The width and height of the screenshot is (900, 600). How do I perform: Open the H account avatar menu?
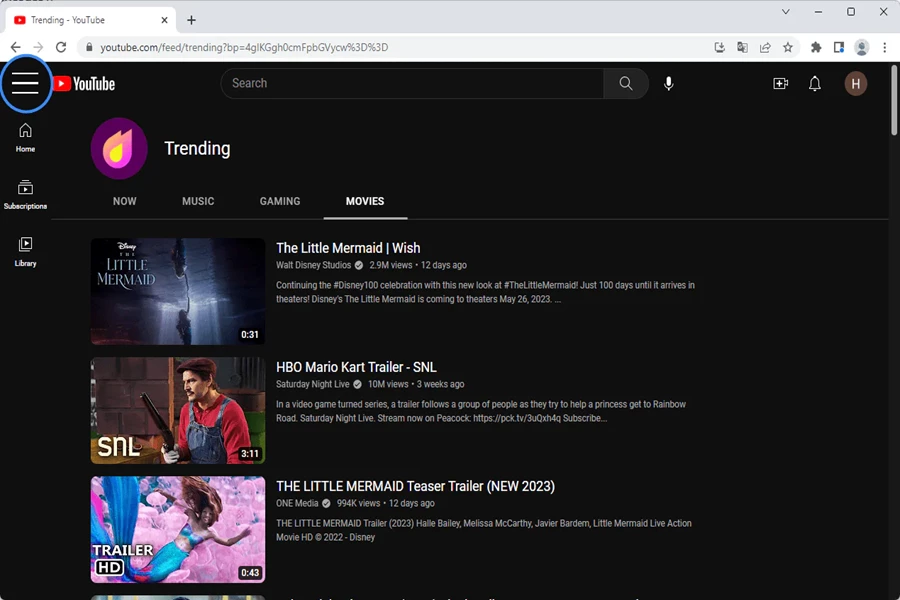pos(855,84)
